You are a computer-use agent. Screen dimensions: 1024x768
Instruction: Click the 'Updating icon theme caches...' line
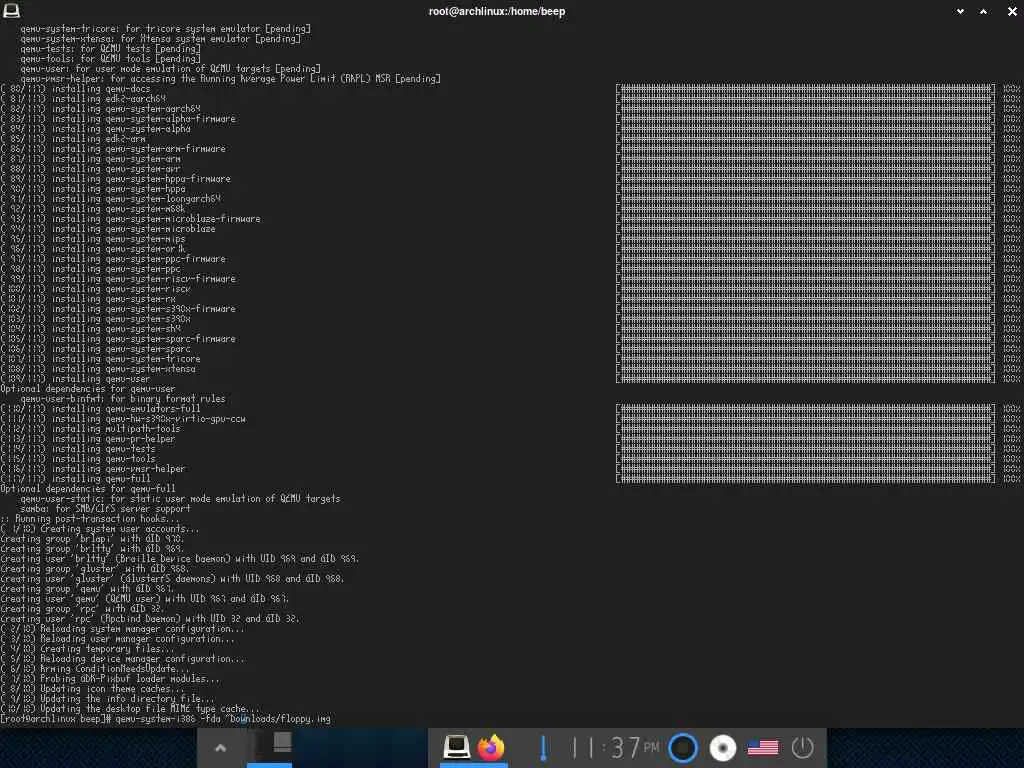[x=93, y=689]
